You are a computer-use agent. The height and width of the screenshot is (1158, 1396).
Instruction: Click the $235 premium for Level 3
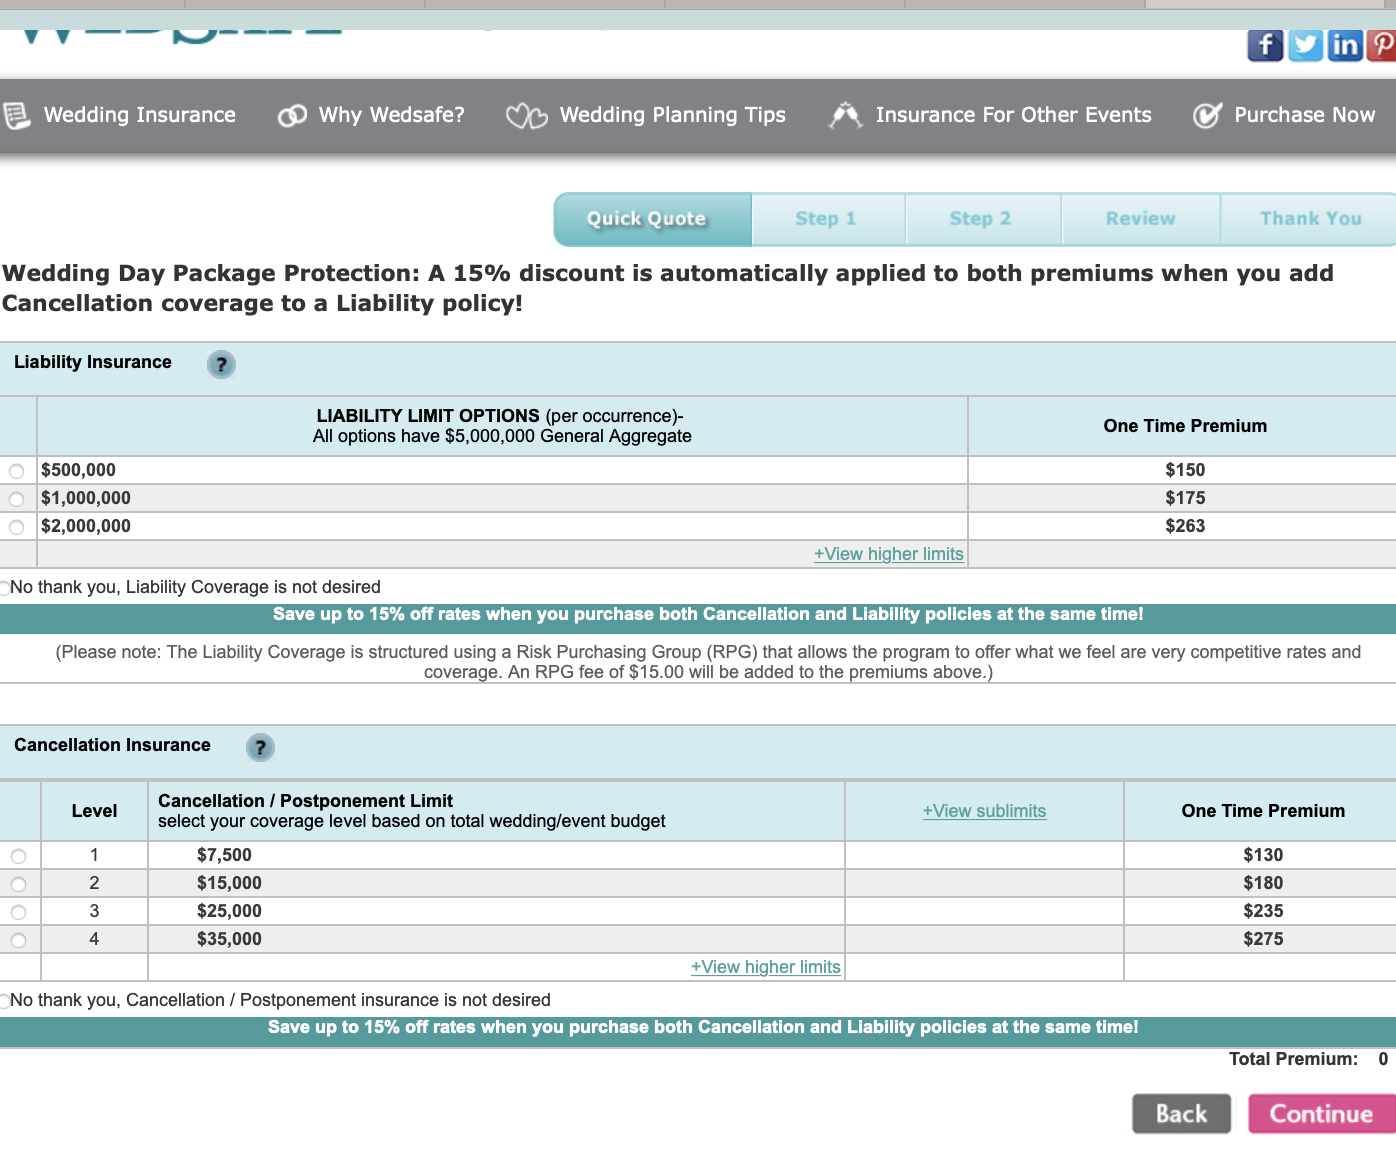1263,911
